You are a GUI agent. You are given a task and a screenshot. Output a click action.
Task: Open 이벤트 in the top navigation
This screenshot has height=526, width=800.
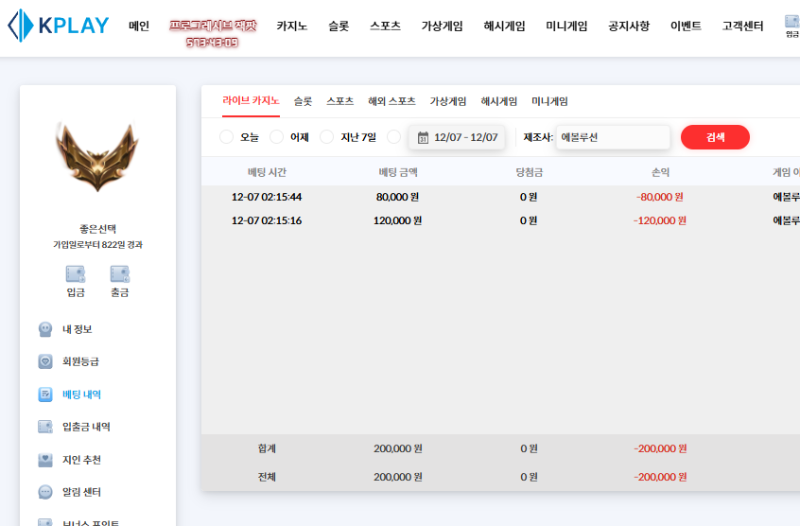(686, 26)
